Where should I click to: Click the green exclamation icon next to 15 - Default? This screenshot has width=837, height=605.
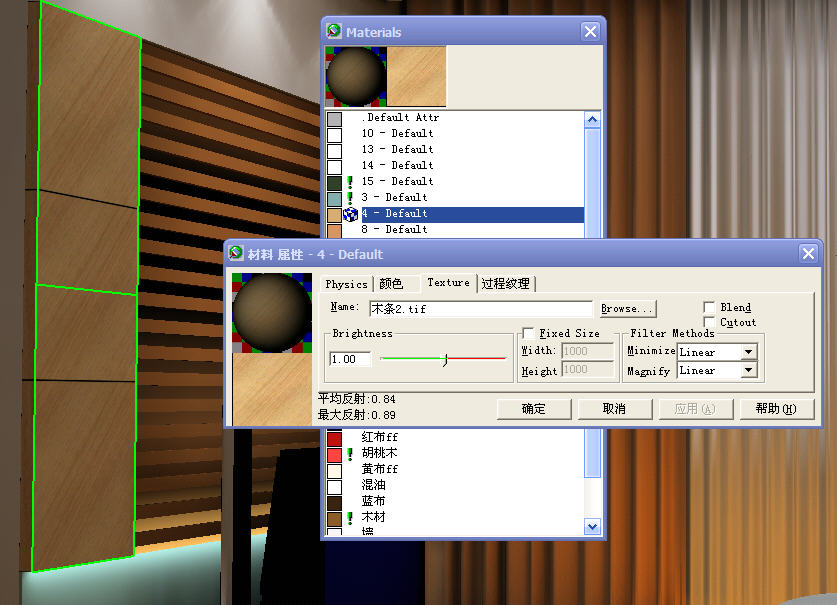tap(350, 182)
